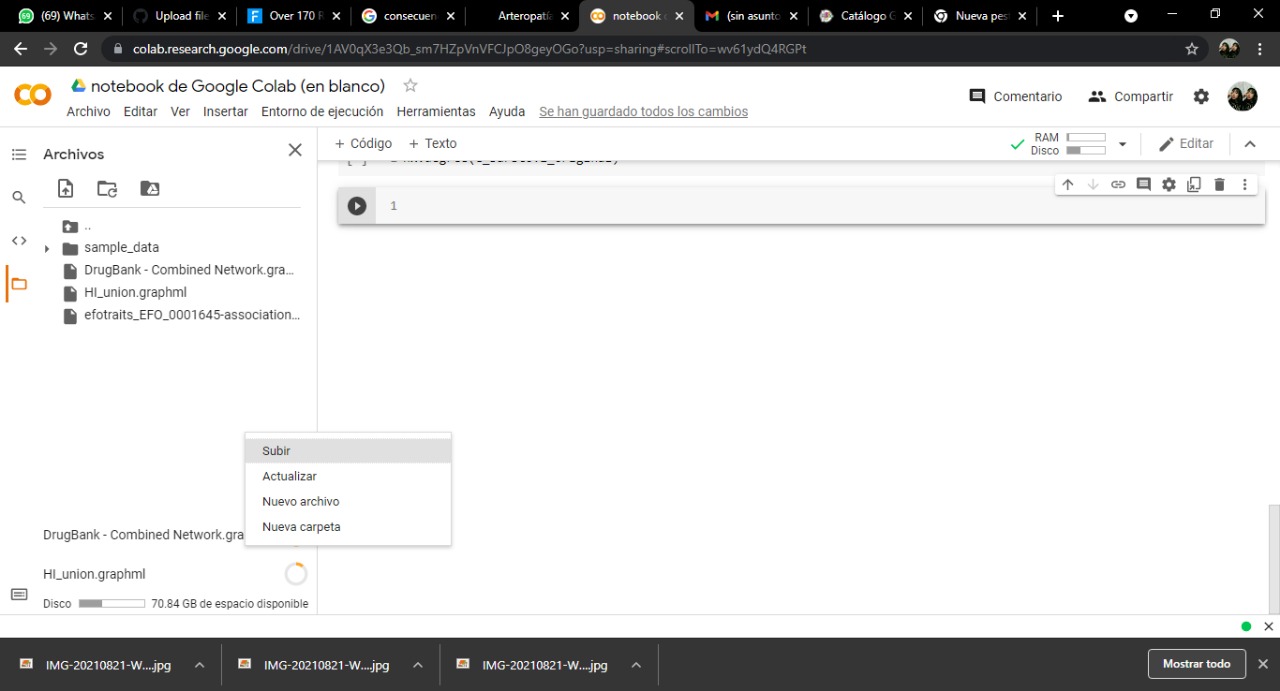The height and width of the screenshot is (691, 1280).
Task: Click the Colab logo
Action: pyautogui.click(x=32, y=95)
